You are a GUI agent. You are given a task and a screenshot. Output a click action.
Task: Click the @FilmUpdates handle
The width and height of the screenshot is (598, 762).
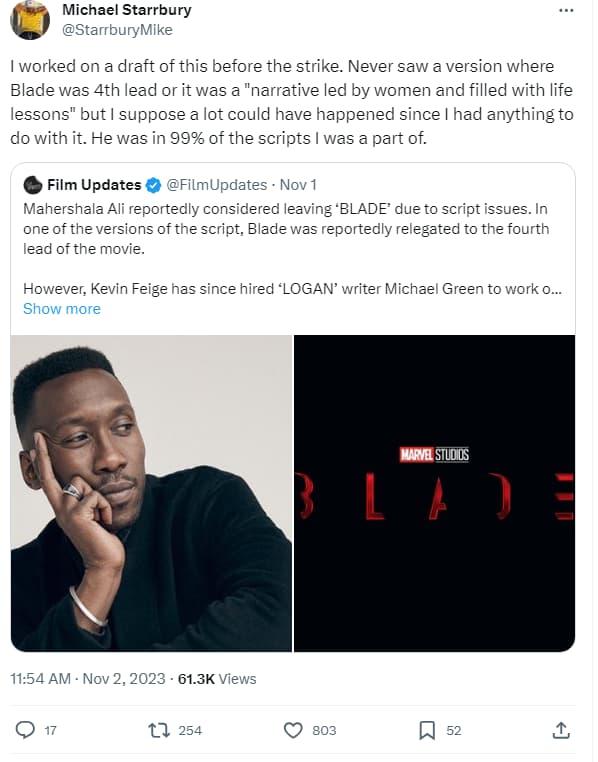217,185
